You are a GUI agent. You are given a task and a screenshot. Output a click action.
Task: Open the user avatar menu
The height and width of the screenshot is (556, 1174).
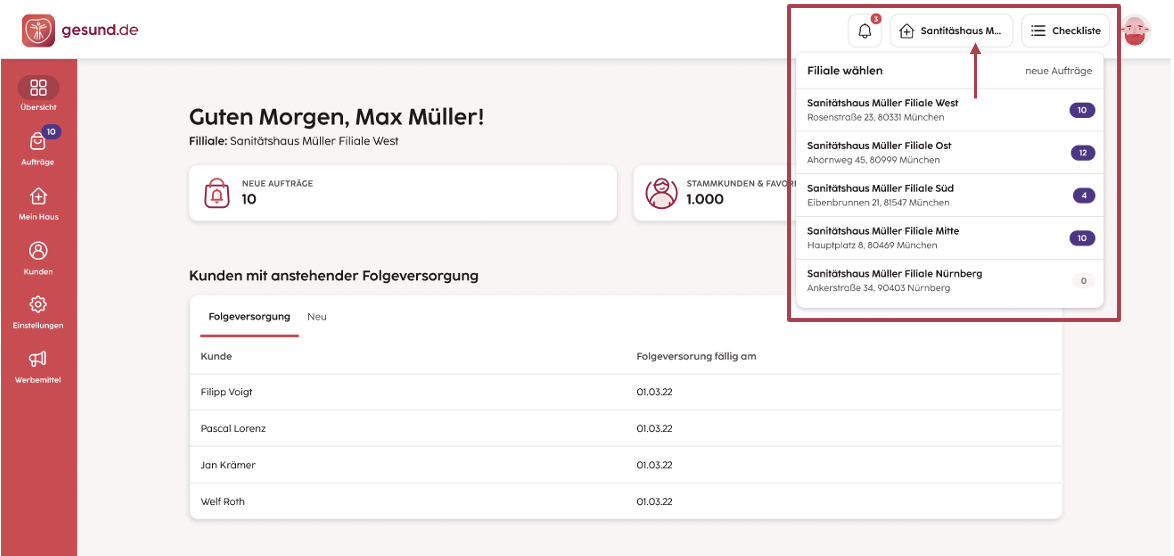1135,31
